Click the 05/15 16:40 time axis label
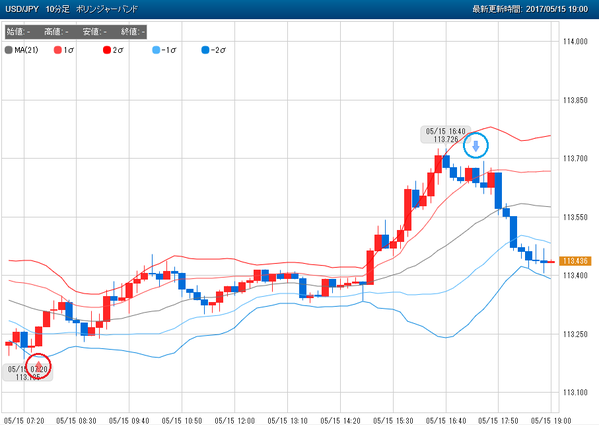The image size is (599, 425). tap(446, 420)
